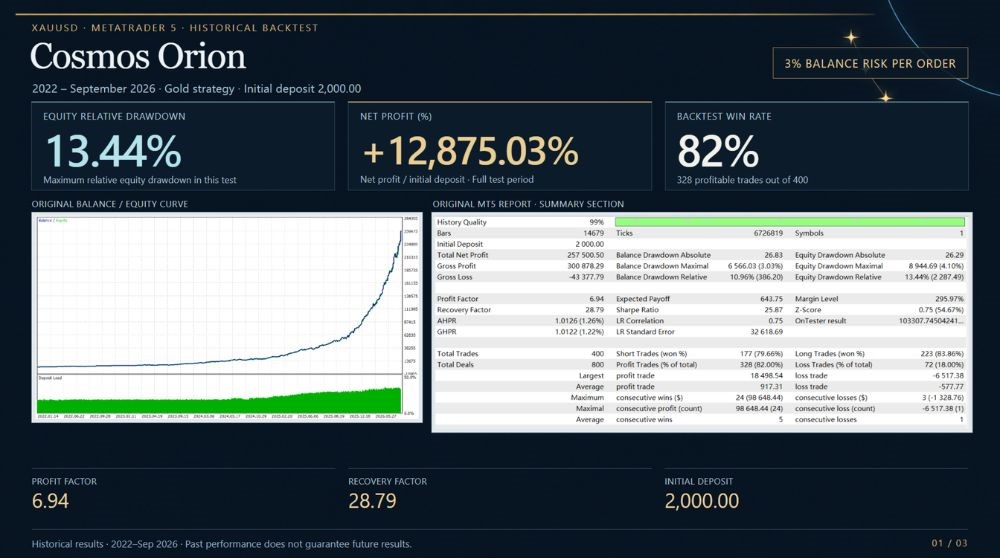
Task: Click Average profit trade value 917.31
Action: [x=771, y=386]
